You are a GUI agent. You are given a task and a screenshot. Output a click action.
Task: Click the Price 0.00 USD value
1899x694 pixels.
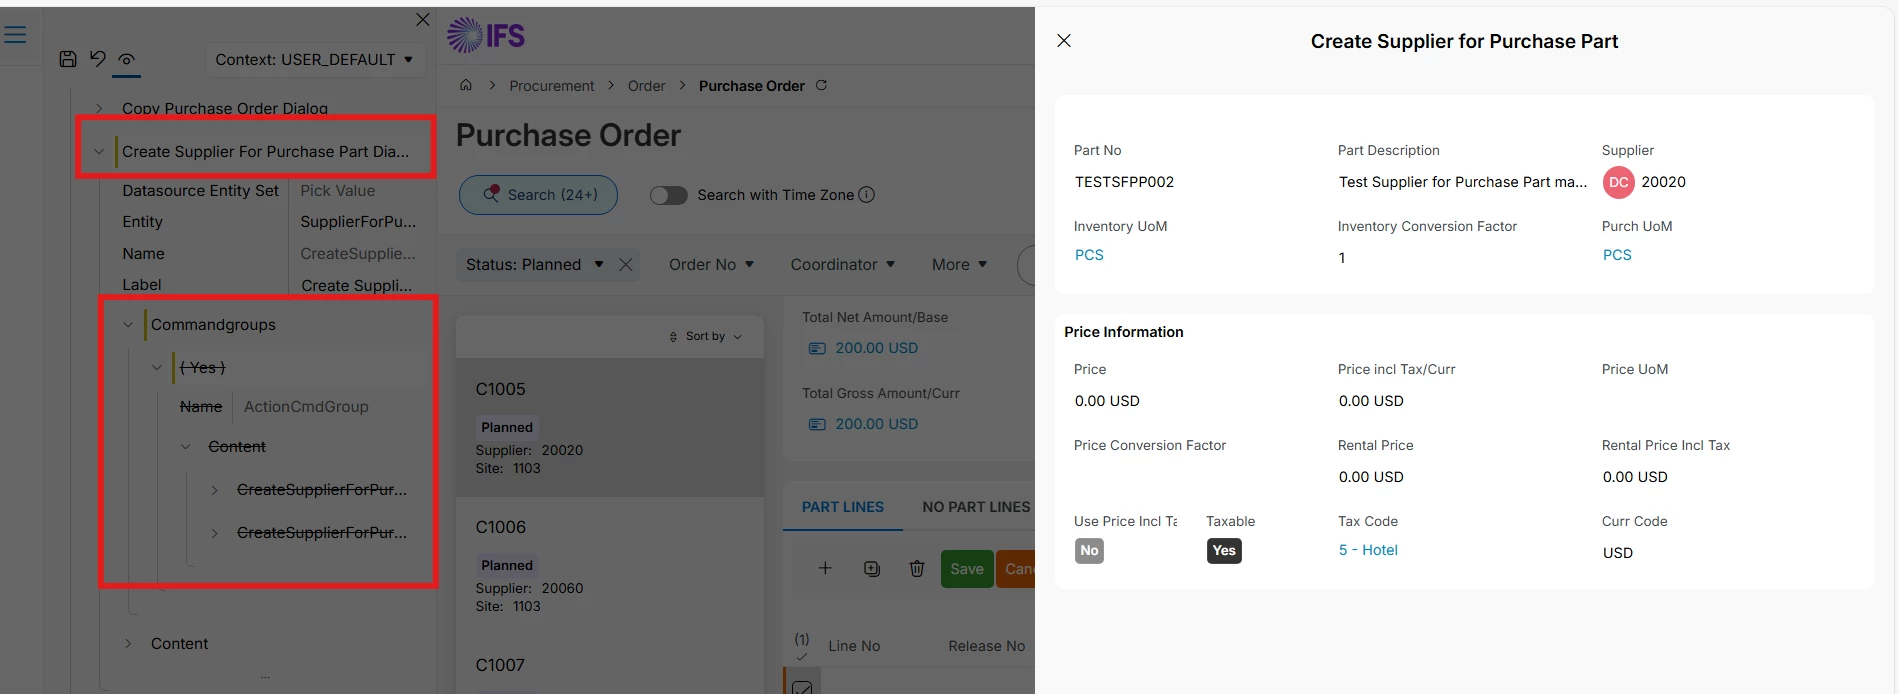pyautogui.click(x=1107, y=401)
